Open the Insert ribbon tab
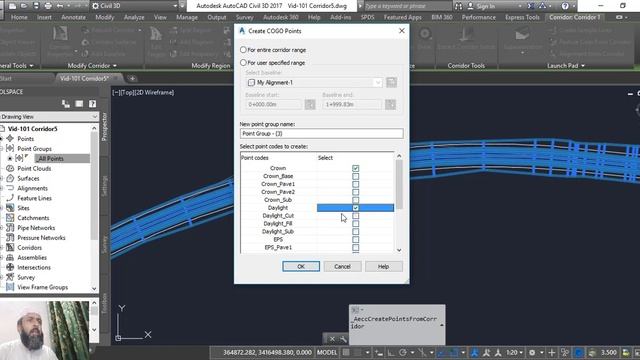This screenshot has width=640, height=360. click(44, 17)
